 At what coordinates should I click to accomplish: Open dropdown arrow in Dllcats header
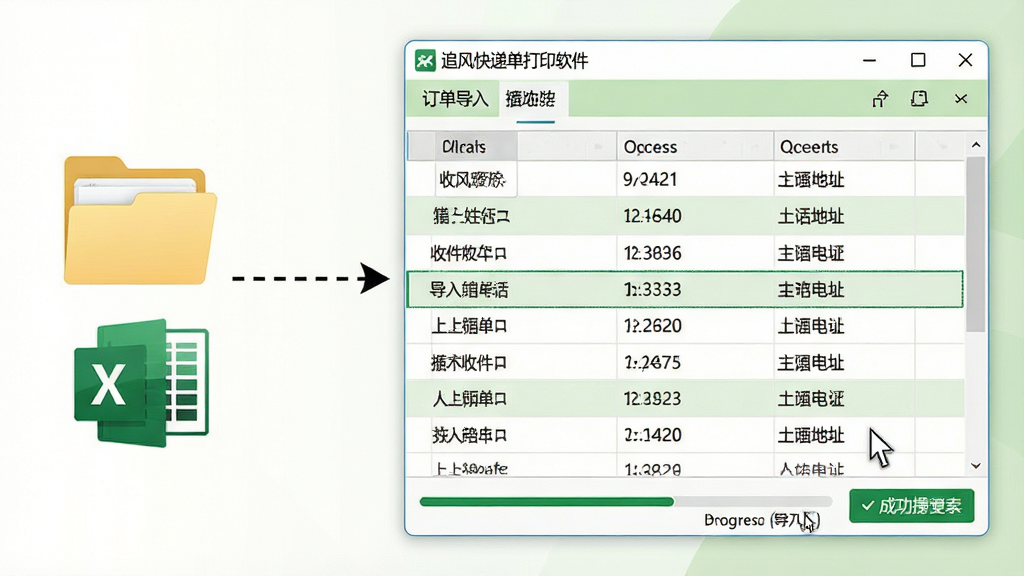(x=598, y=147)
